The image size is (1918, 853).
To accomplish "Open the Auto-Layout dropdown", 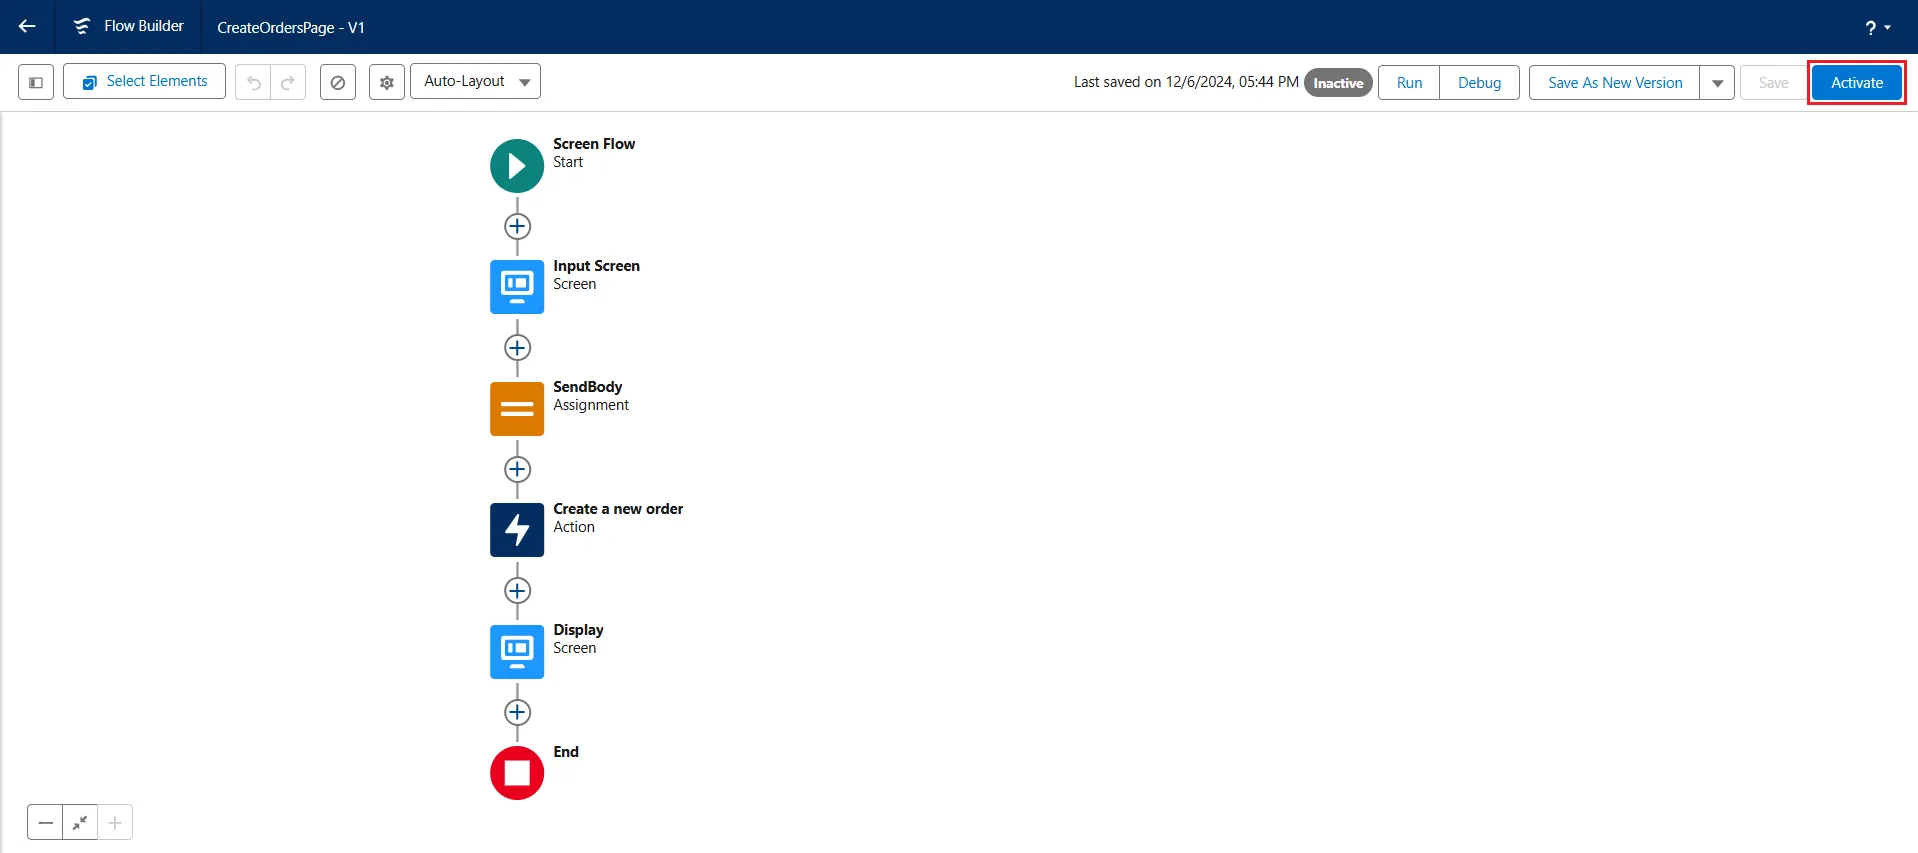I will pyautogui.click(x=475, y=82).
